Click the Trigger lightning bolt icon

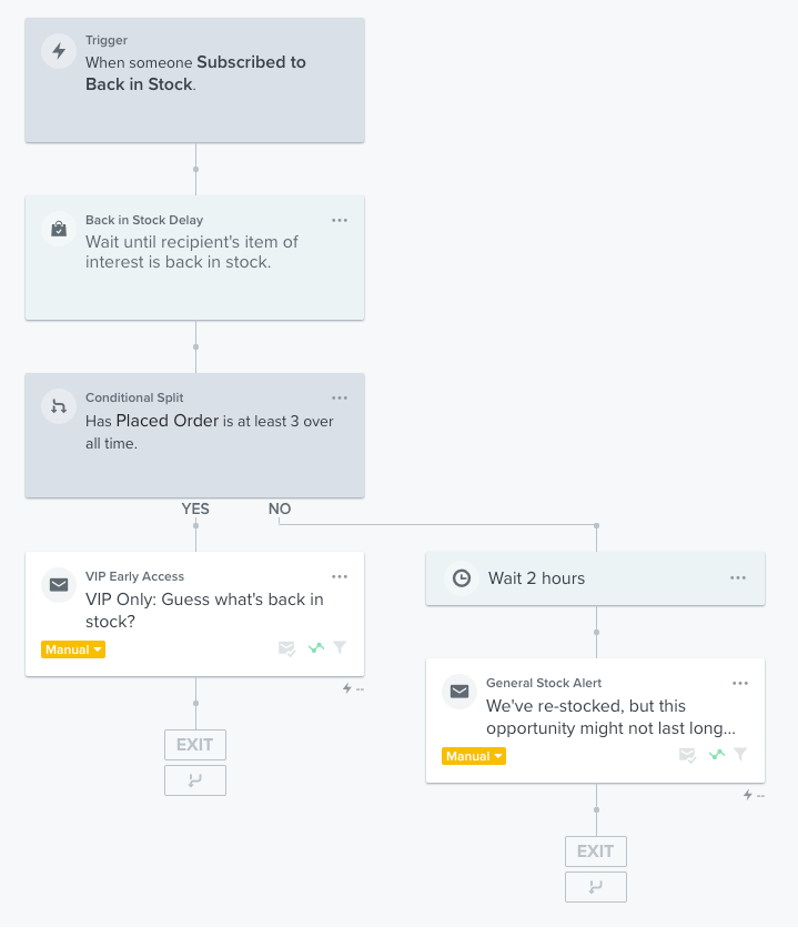[59, 52]
